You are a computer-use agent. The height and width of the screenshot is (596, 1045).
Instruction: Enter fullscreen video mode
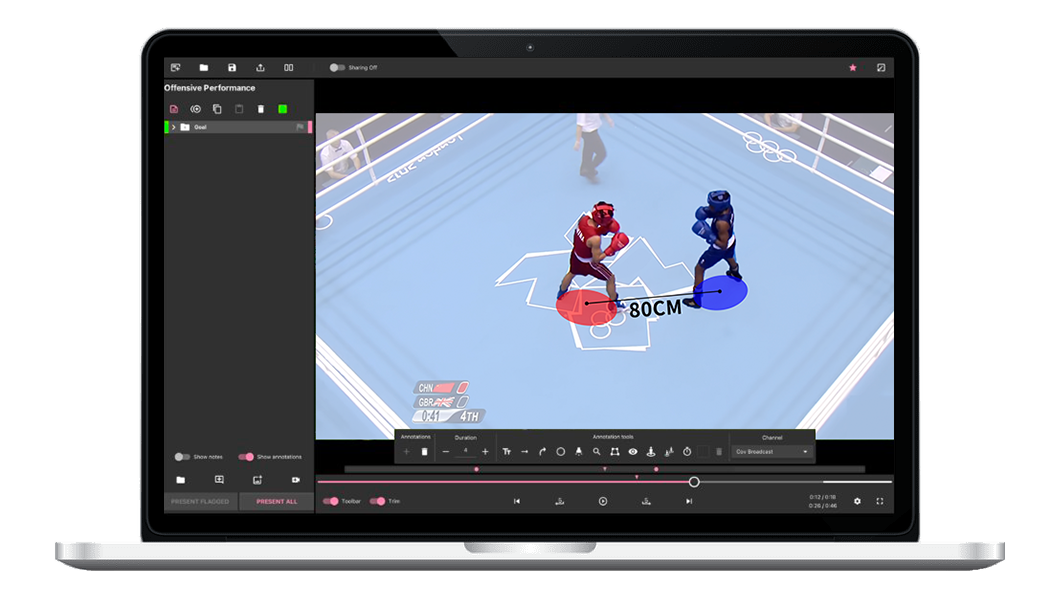(x=880, y=501)
